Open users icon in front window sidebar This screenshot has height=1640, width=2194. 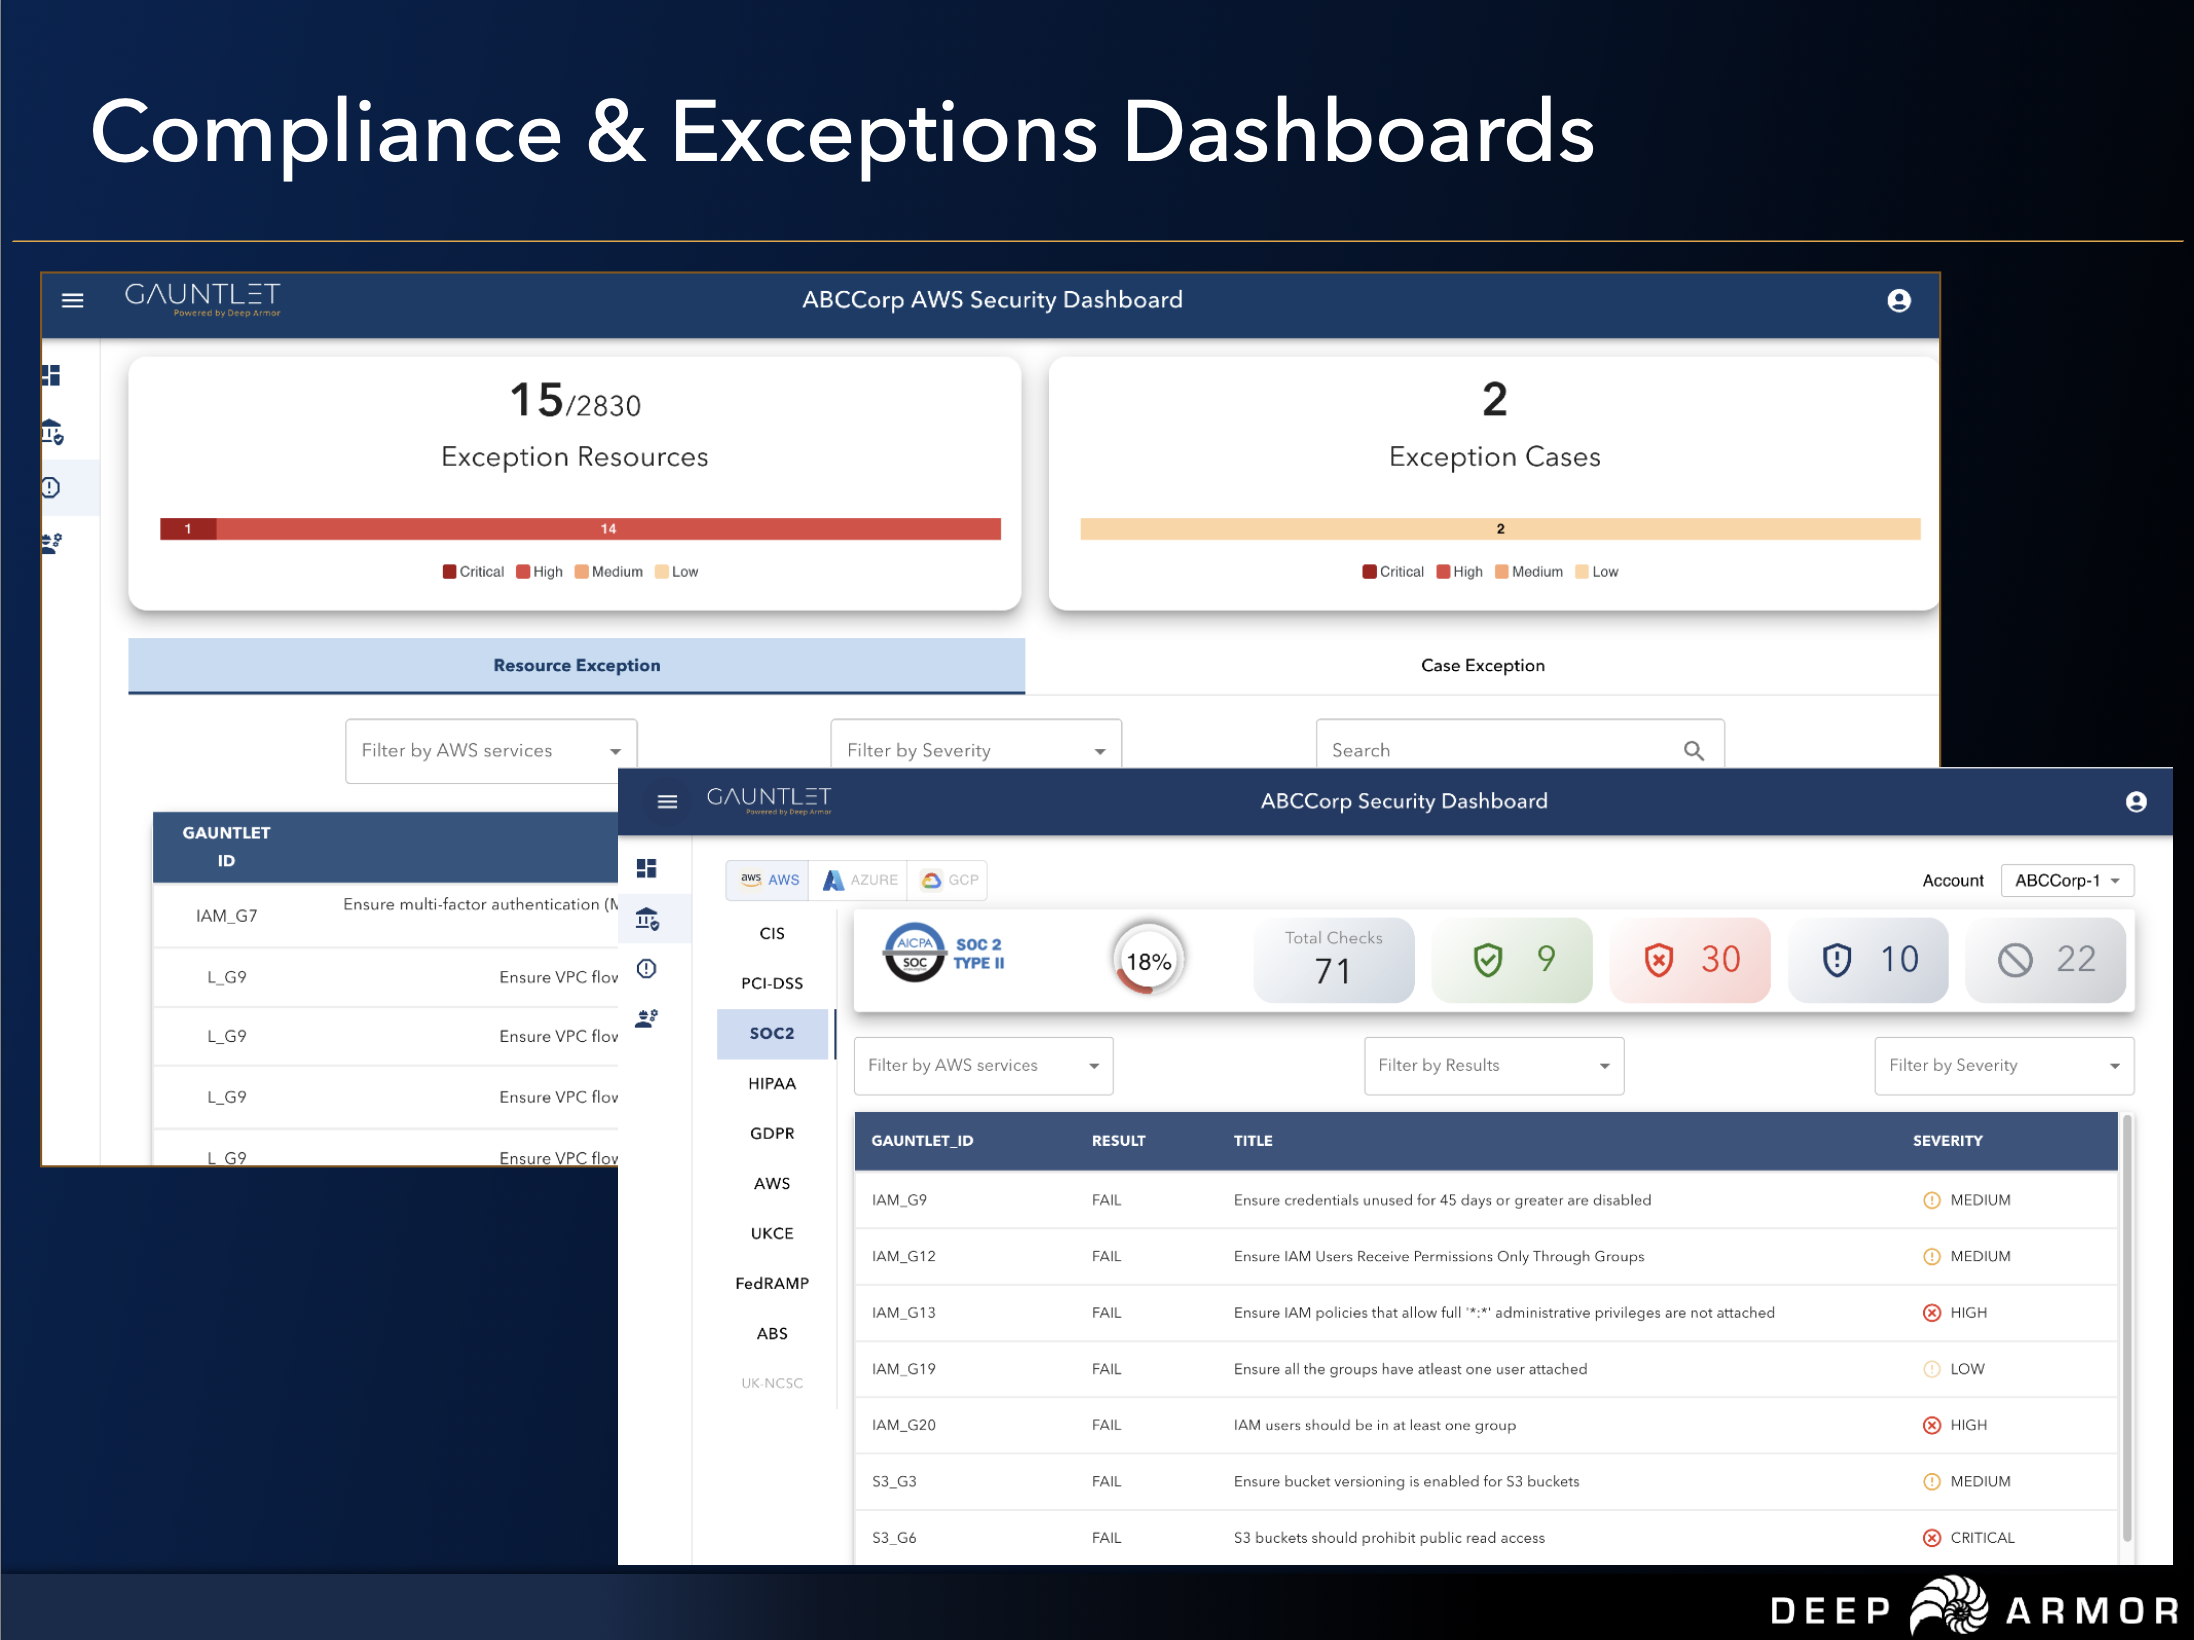647,1018
